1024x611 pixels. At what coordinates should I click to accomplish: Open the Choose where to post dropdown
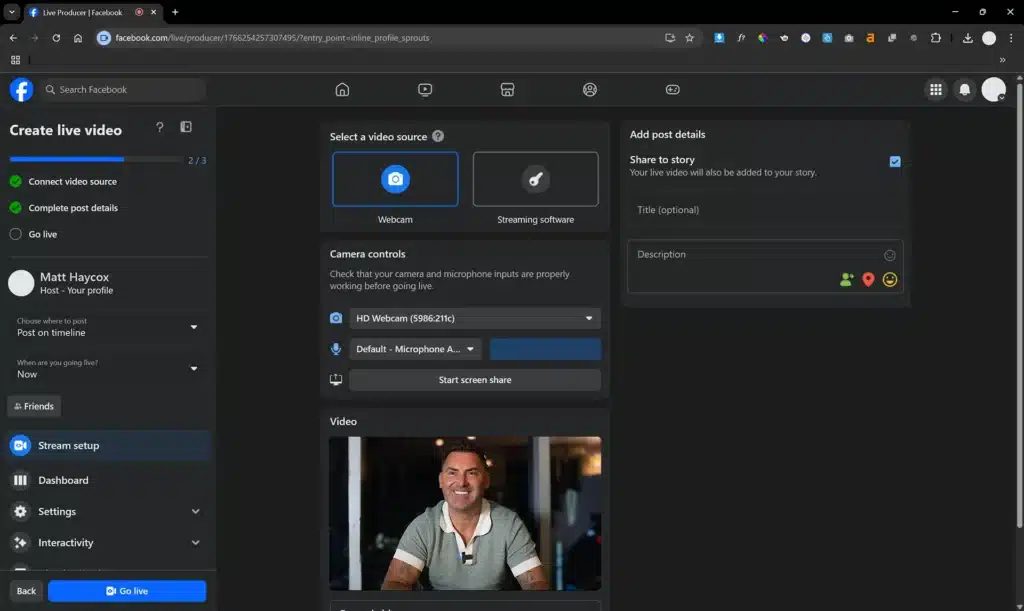click(x=107, y=327)
